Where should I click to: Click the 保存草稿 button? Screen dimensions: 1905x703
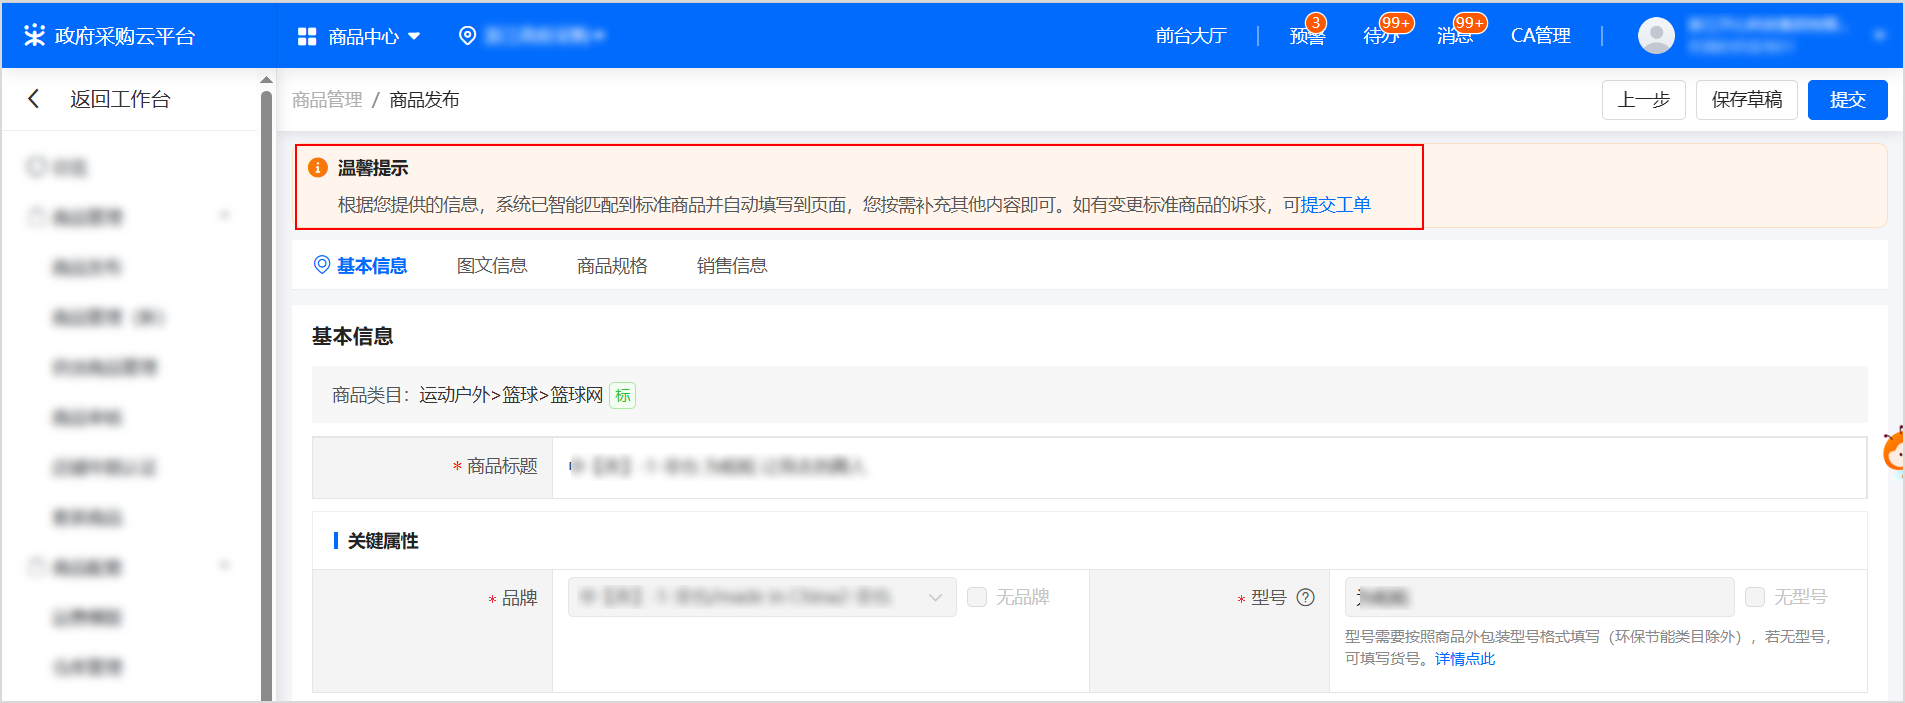(1746, 99)
